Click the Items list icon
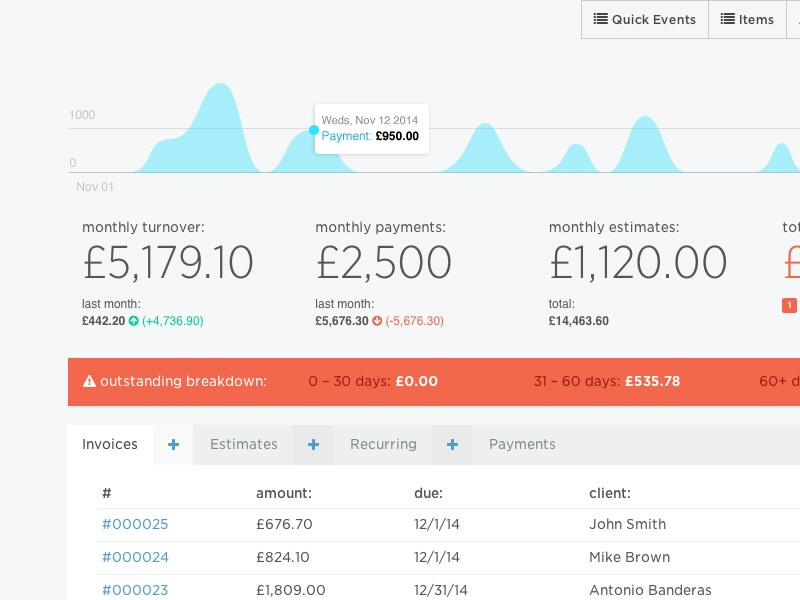The height and width of the screenshot is (600, 800). 727,19
